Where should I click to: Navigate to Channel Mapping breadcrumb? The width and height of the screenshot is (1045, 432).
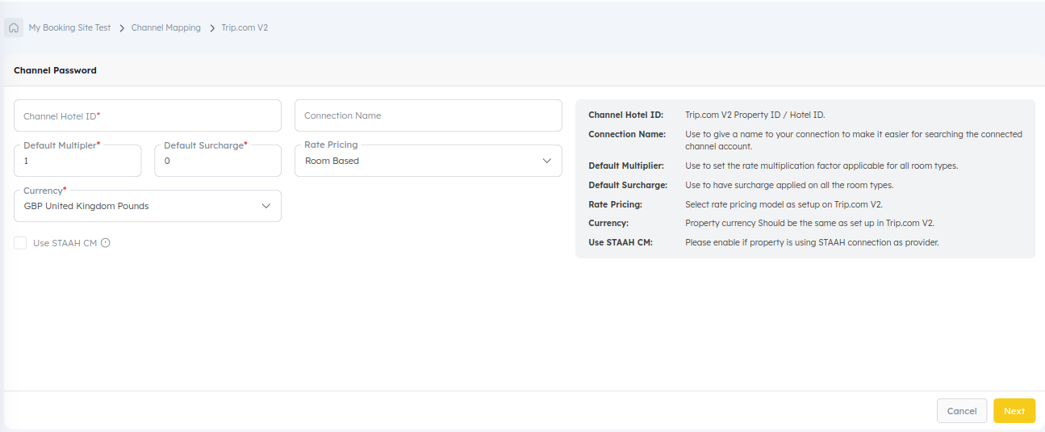pos(166,28)
